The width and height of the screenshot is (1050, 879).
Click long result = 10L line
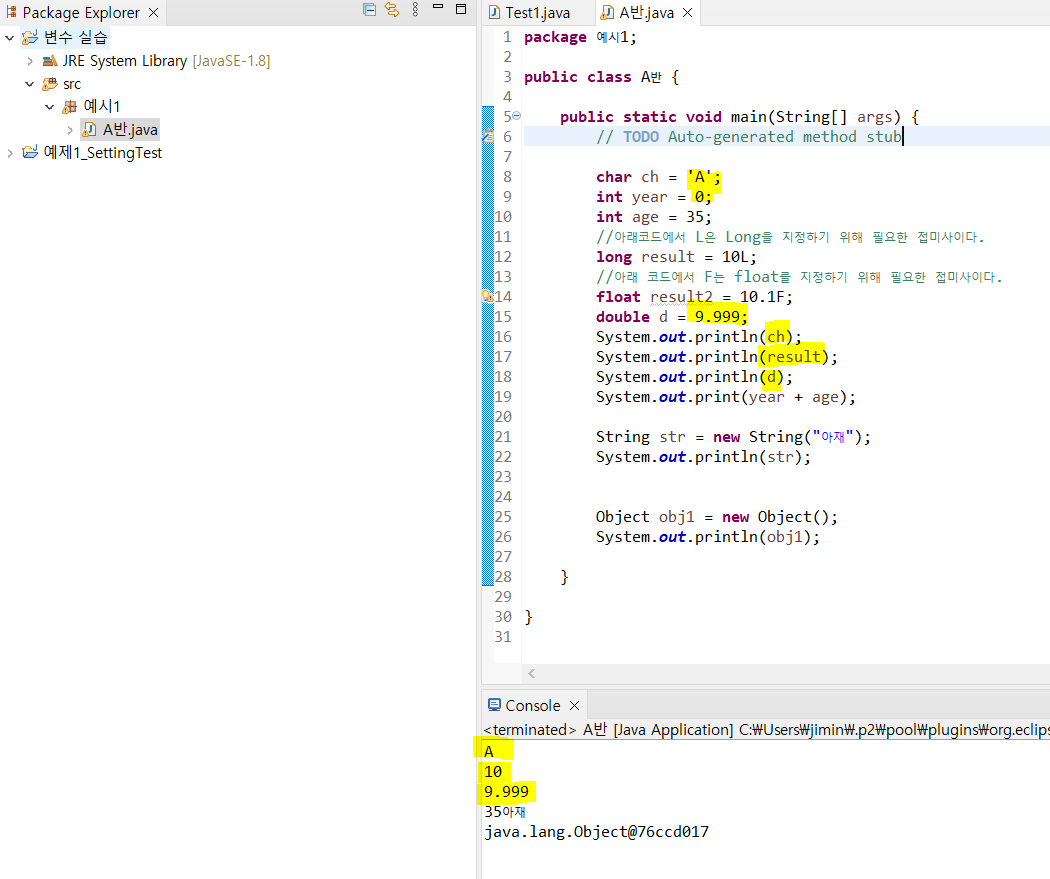click(x=676, y=257)
